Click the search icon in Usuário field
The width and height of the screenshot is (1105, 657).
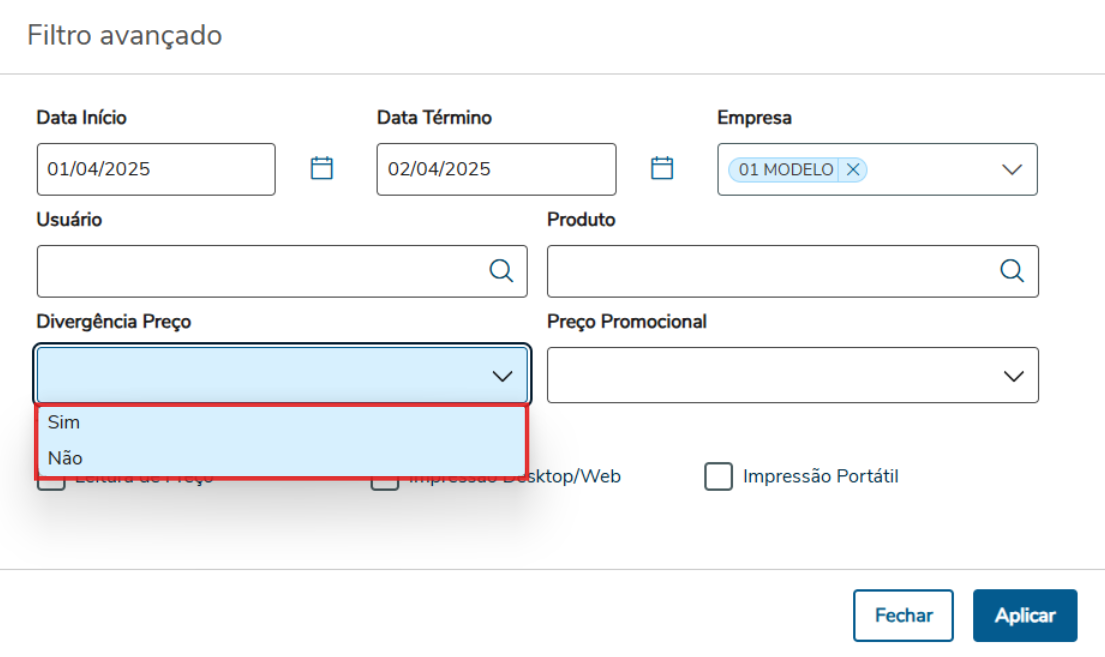pyautogui.click(x=501, y=271)
